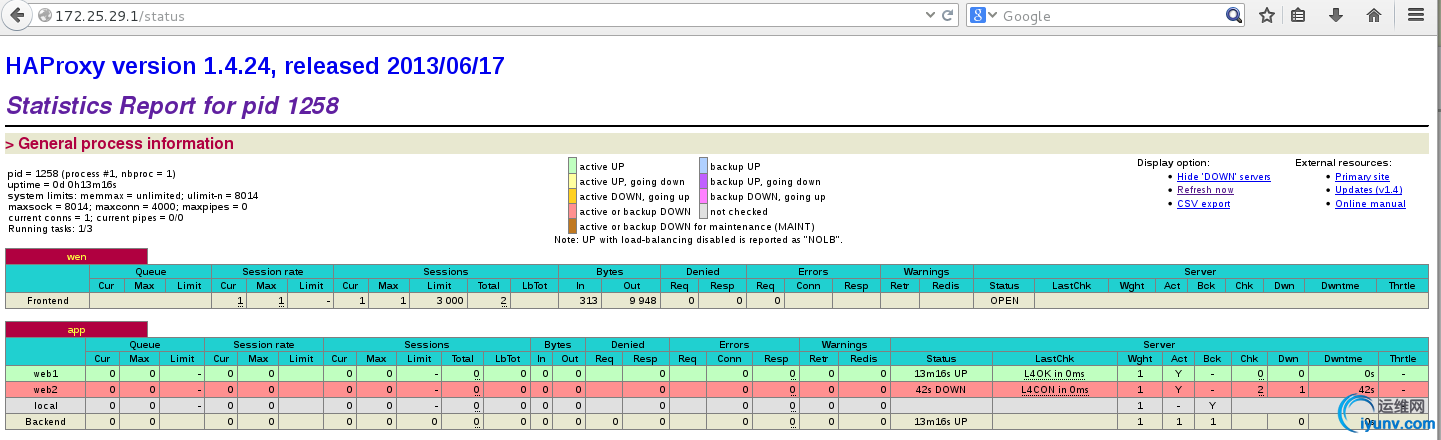Bookmark this page with the star icon
The image size is (1441, 440).
[x=1267, y=15]
